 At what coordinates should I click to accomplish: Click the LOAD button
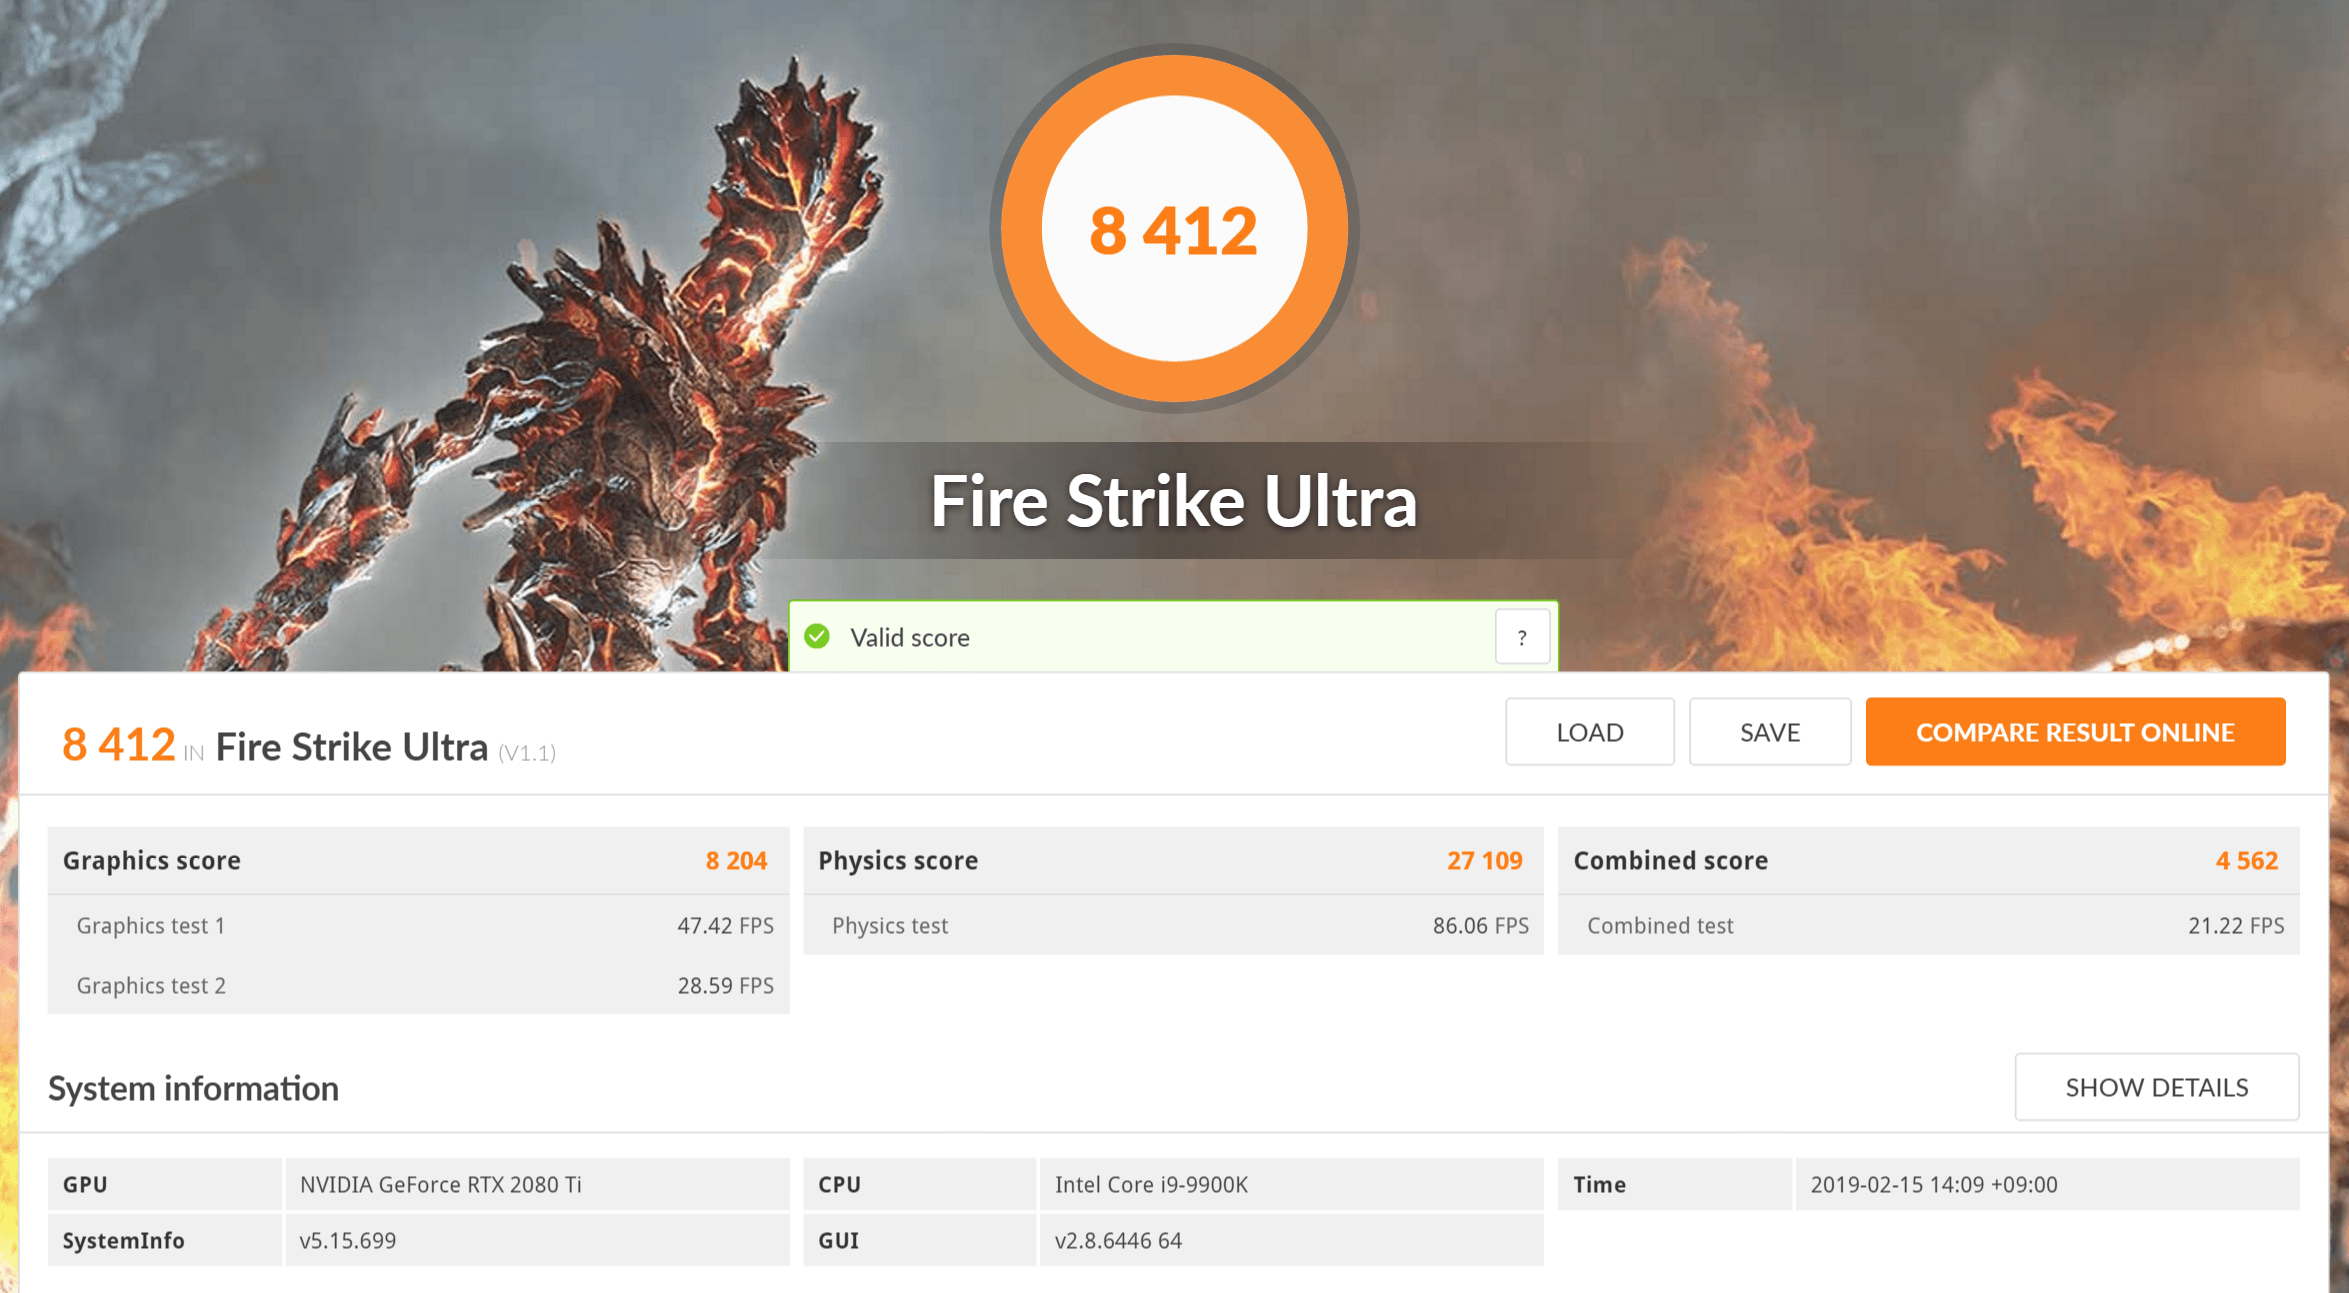[x=1589, y=732]
